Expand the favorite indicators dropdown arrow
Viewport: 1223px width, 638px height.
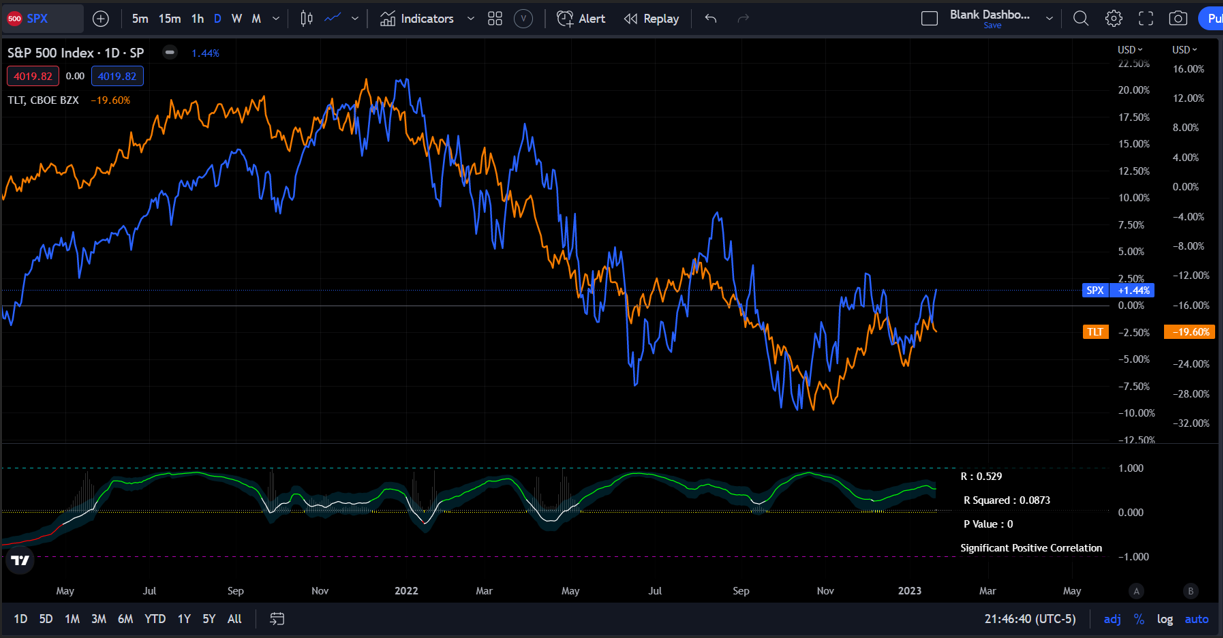point(471,18)
